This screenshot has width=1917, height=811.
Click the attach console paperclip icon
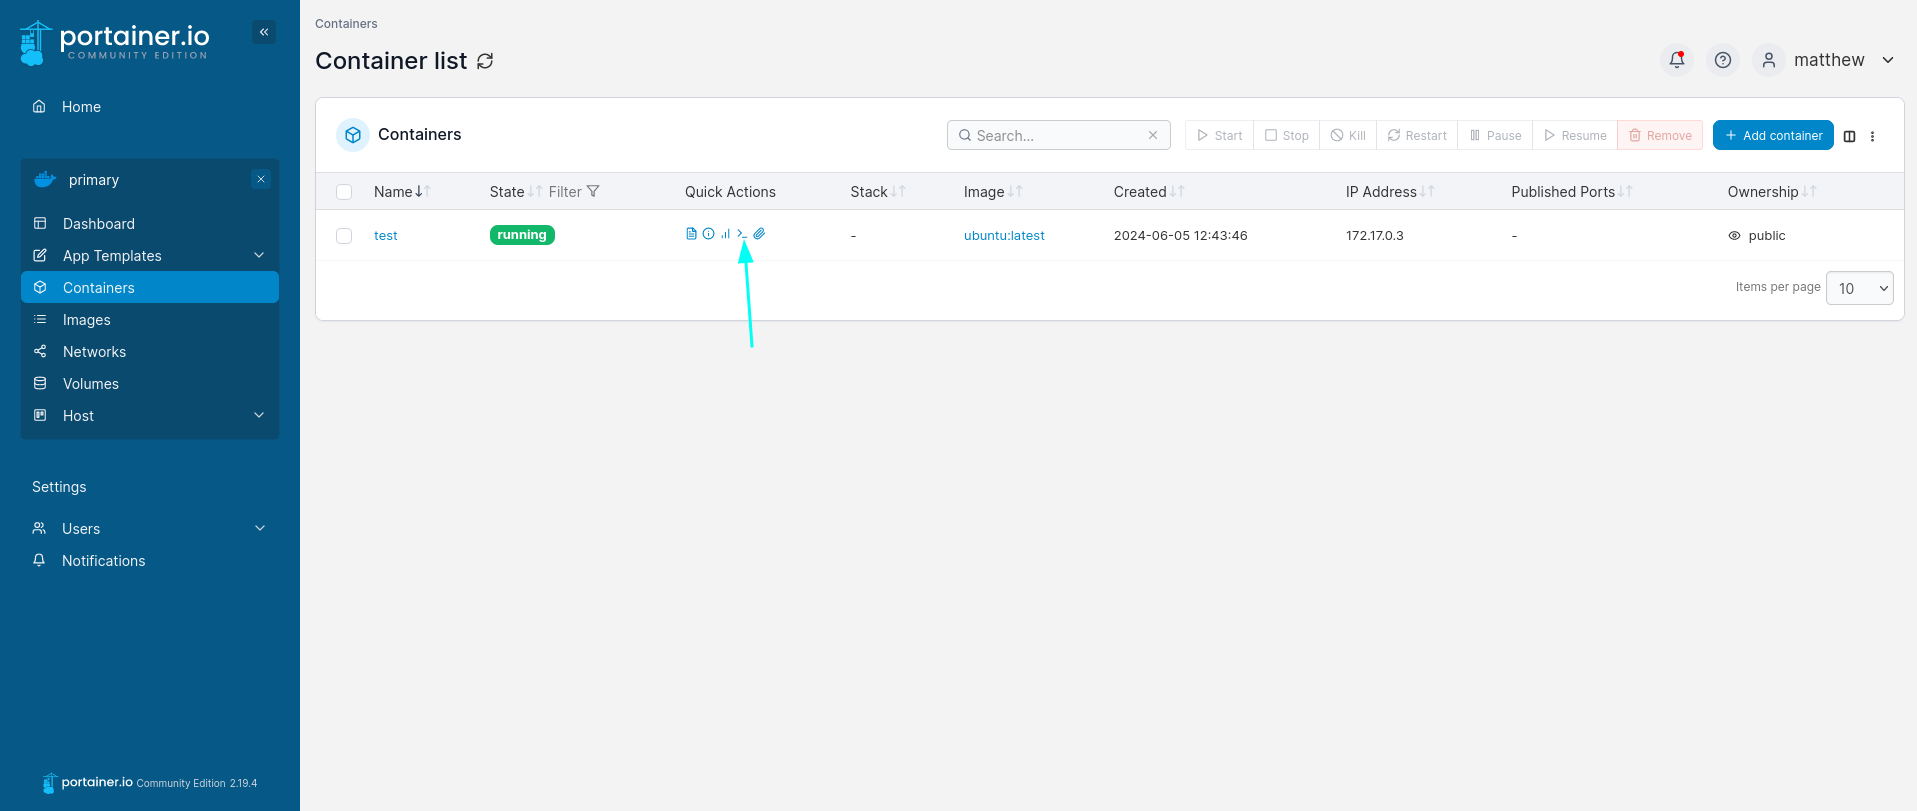click(x=759, y=234)
